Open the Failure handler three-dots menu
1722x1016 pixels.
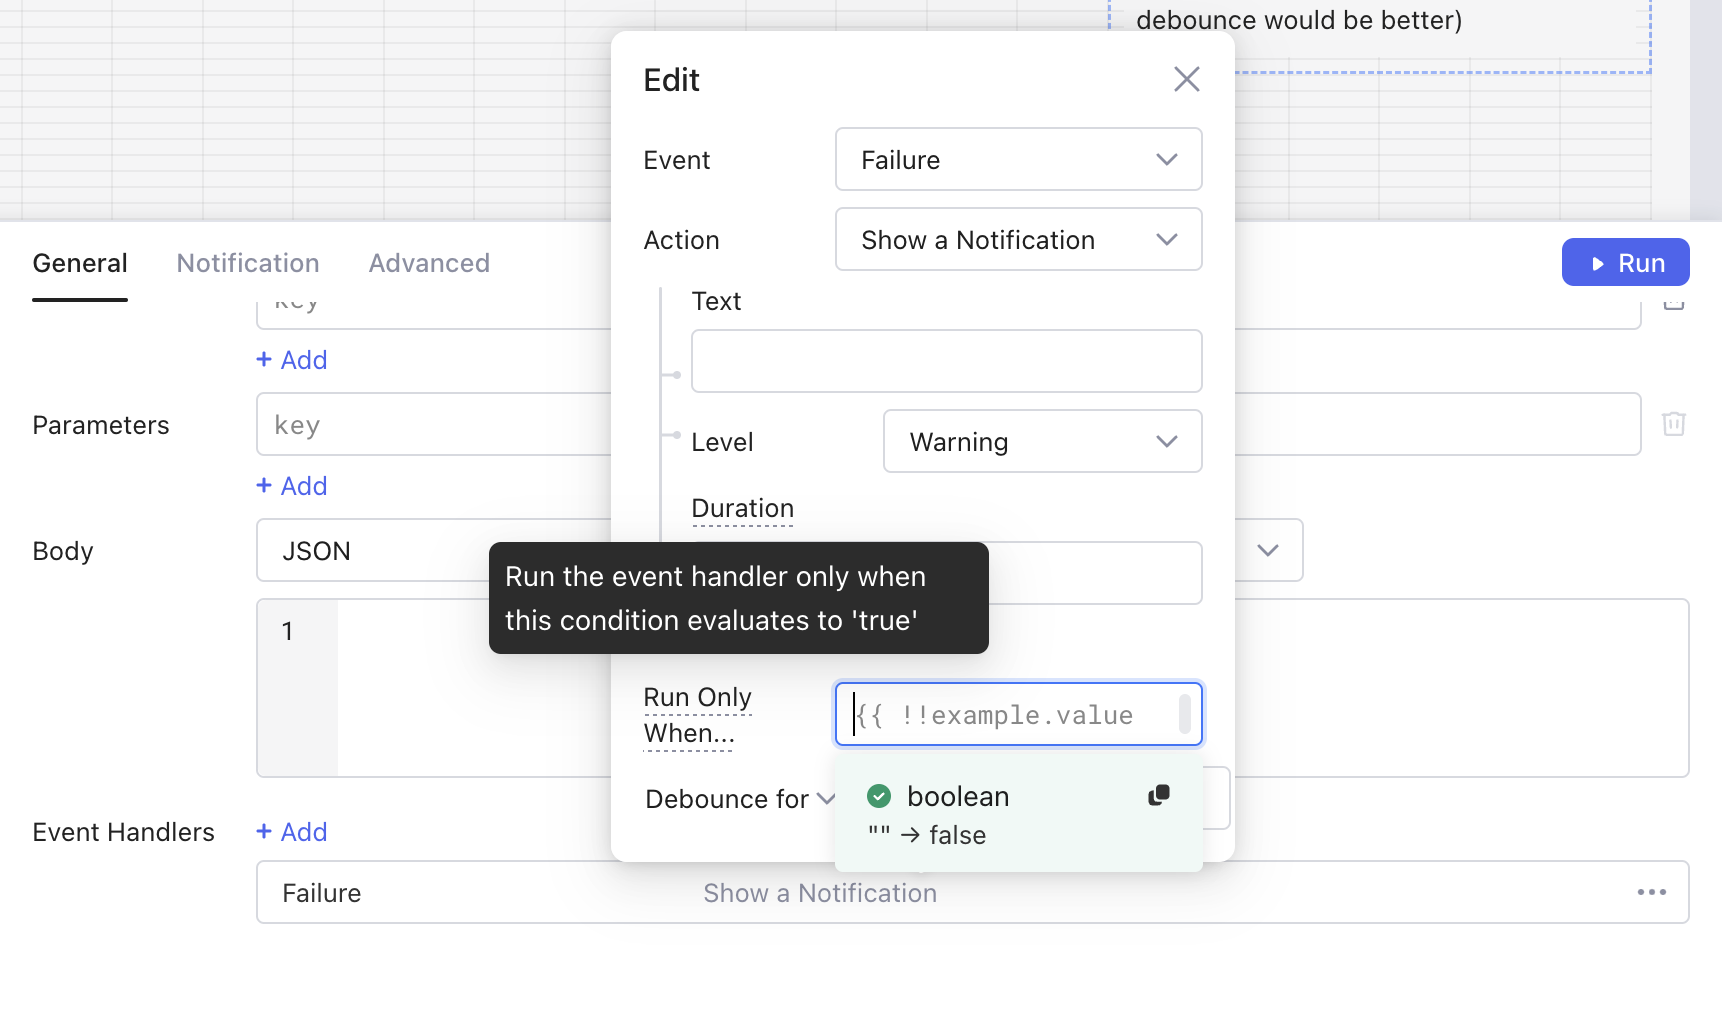coord(1651,892)
